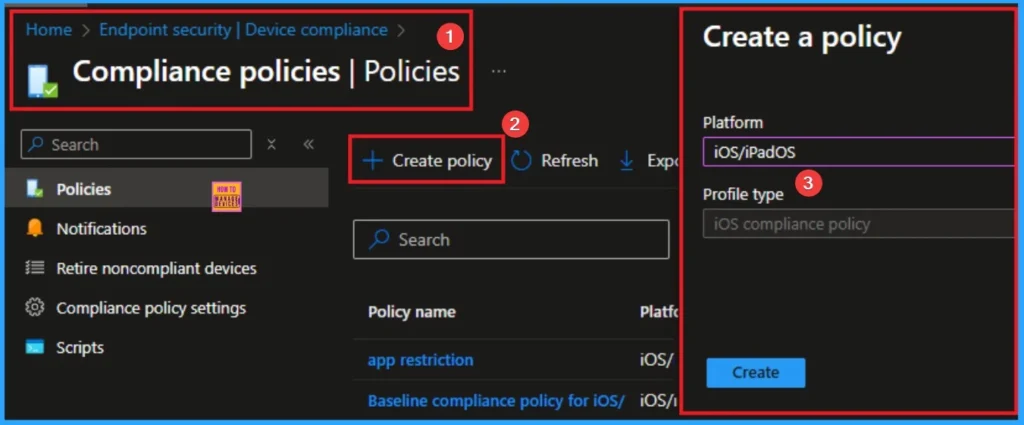Click the Retire noncompliant devices list icon

[x=35, y=268]
